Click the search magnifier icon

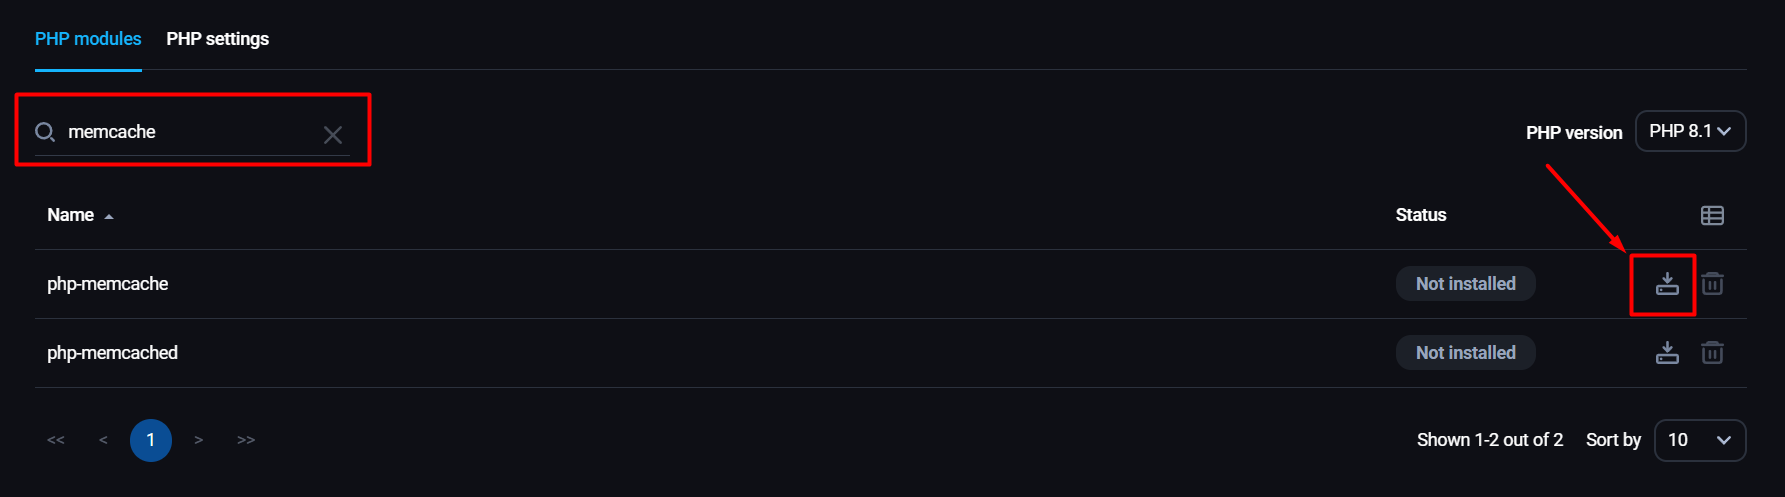point(45,132)
